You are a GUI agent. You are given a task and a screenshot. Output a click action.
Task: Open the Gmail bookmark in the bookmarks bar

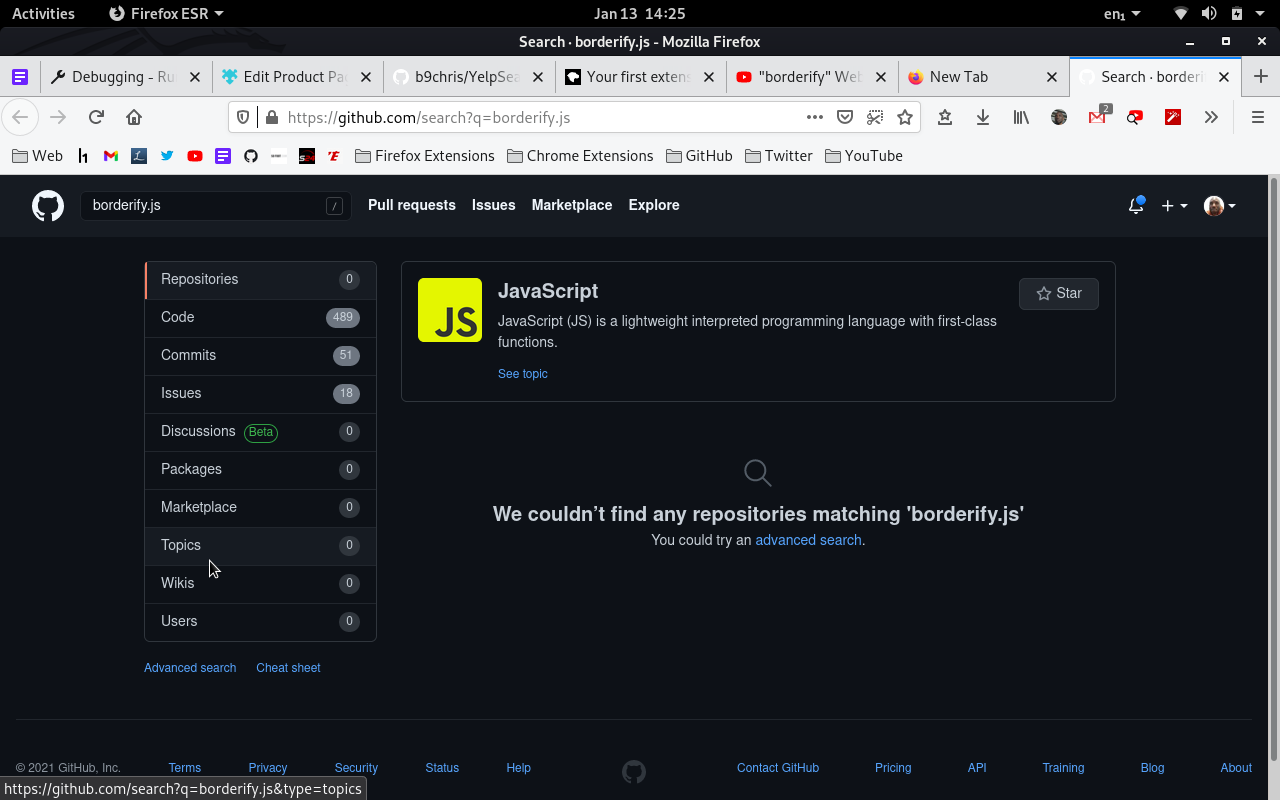click(x=111, y=156)
